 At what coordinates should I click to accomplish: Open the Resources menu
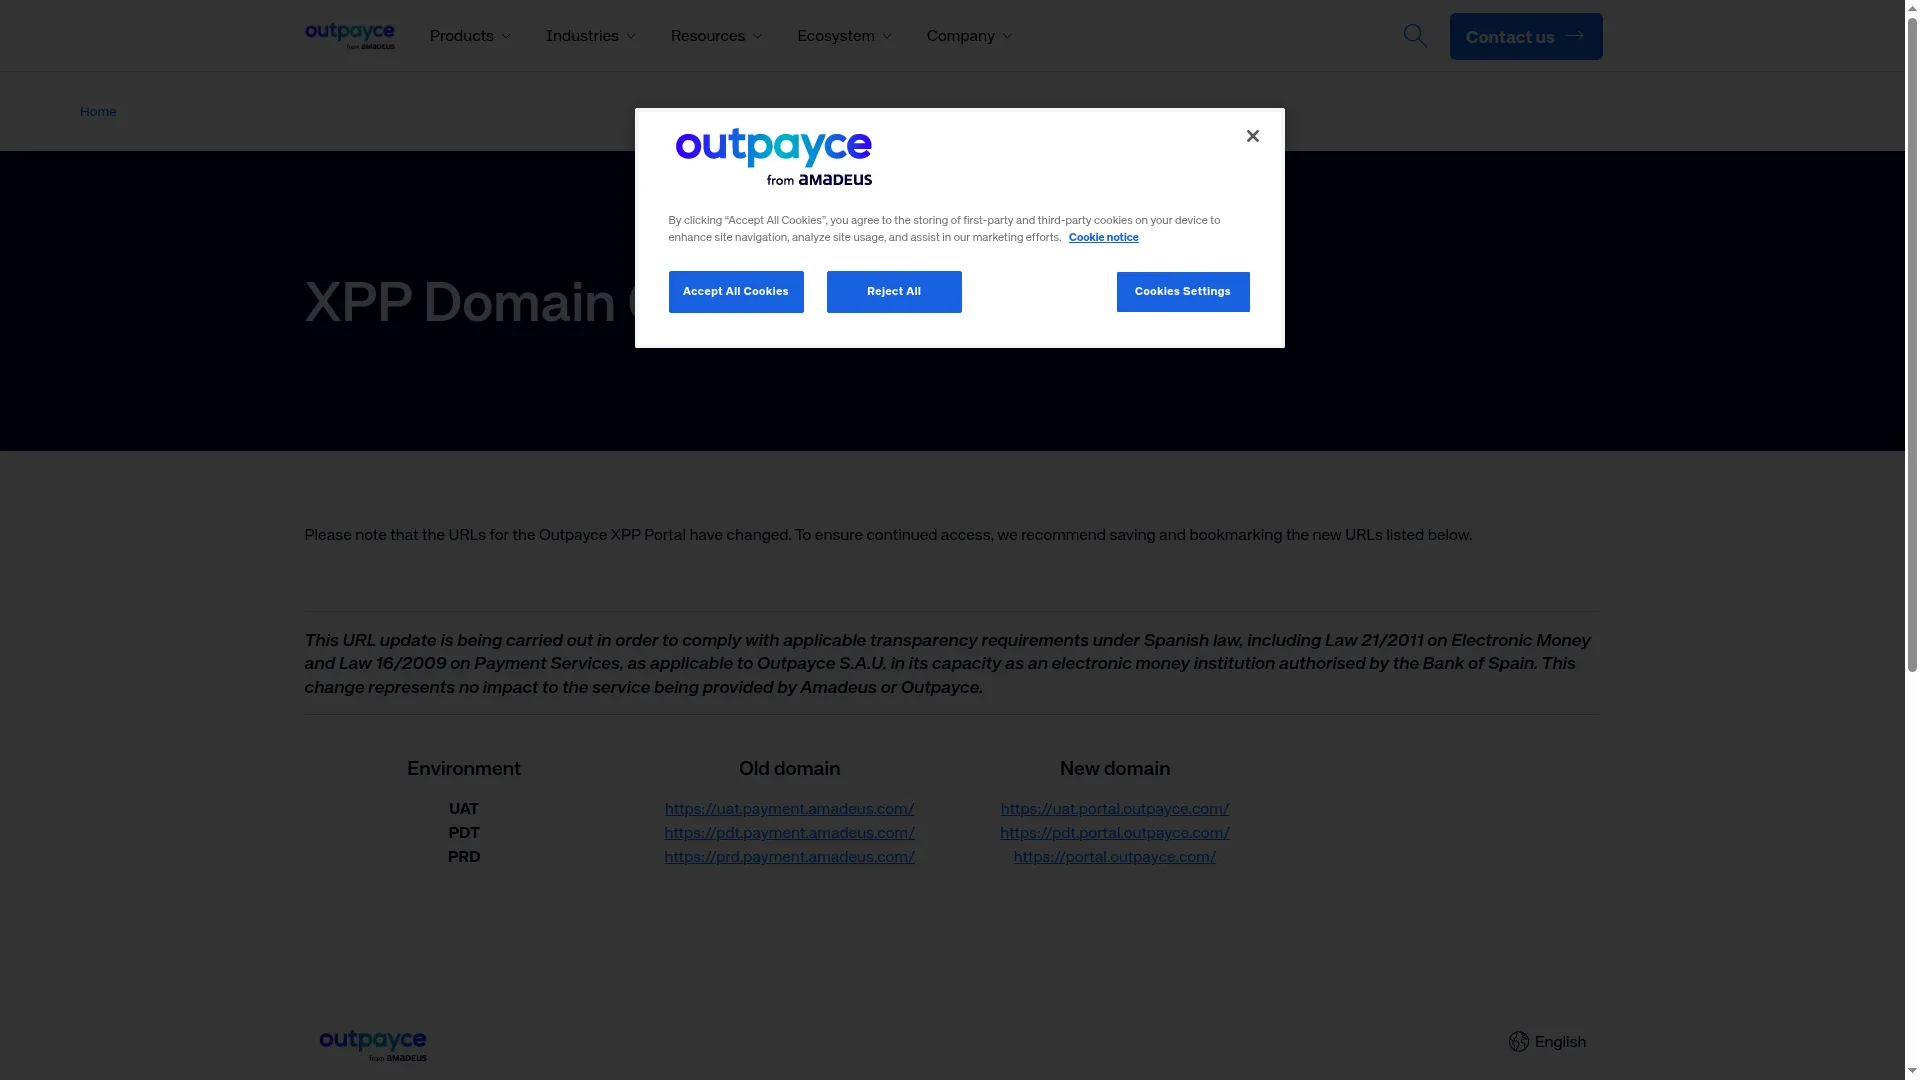tap(716, 36)
